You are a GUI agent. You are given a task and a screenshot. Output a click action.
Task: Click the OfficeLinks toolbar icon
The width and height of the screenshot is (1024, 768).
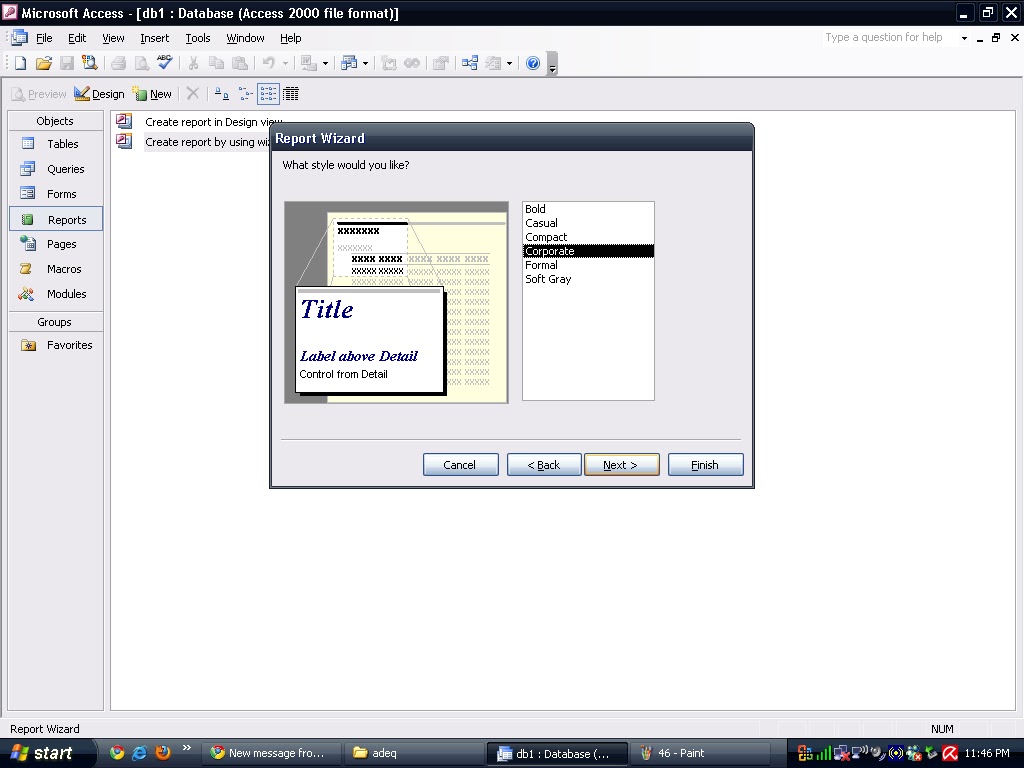pos(308,63)
